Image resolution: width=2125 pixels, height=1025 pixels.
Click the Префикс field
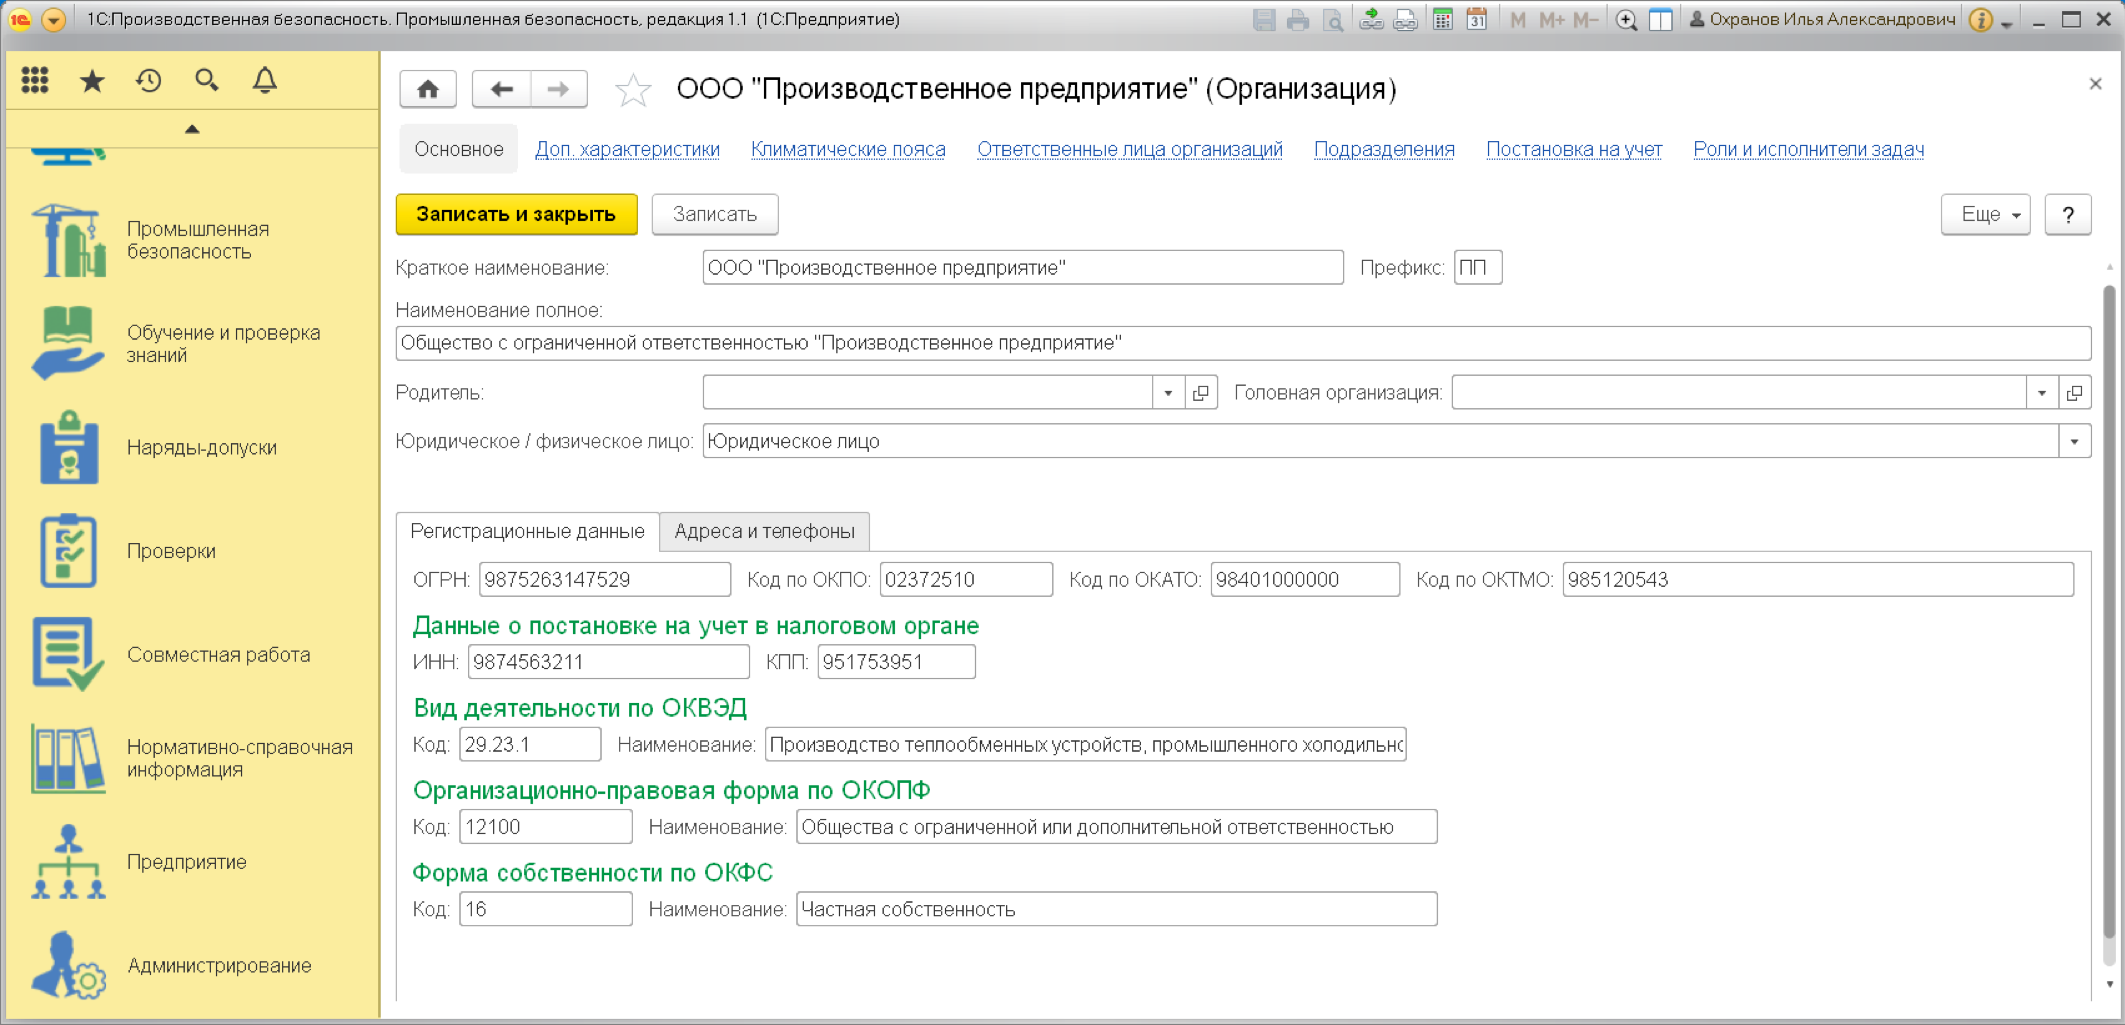point(1478,268)
